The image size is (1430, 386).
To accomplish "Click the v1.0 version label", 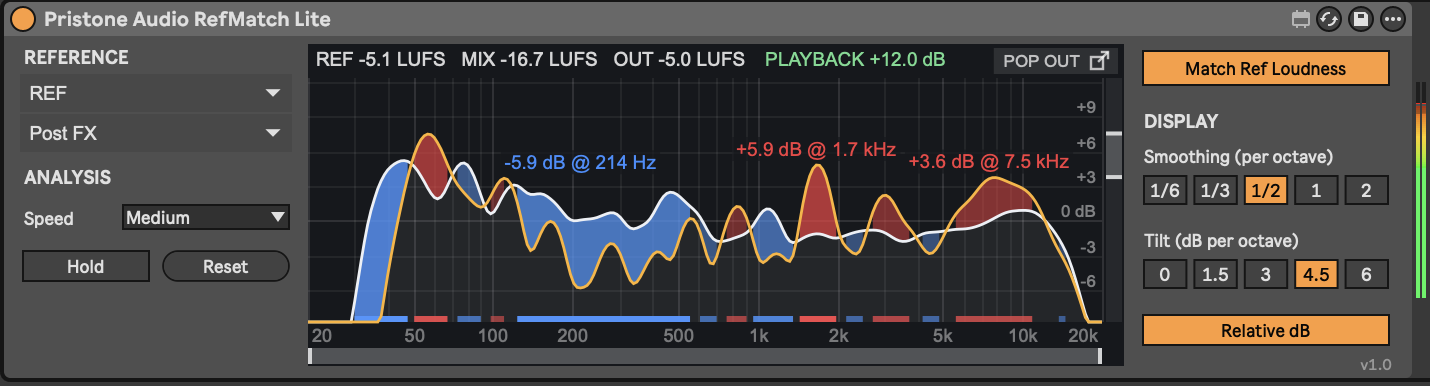I will (1376, 365).
